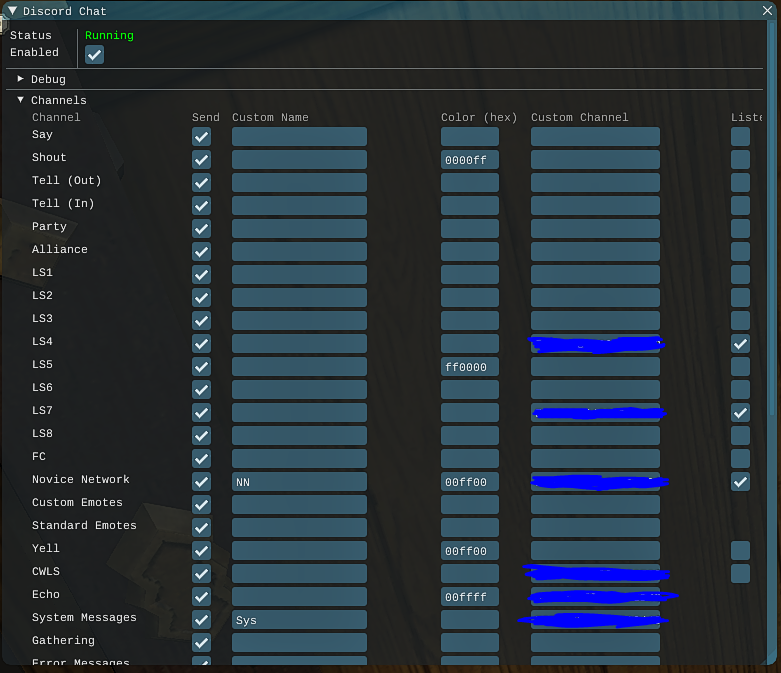Screen dimensions: 781x673
Task: Edit the LS5 color field ff0000
Action: [x=469, y=367]
